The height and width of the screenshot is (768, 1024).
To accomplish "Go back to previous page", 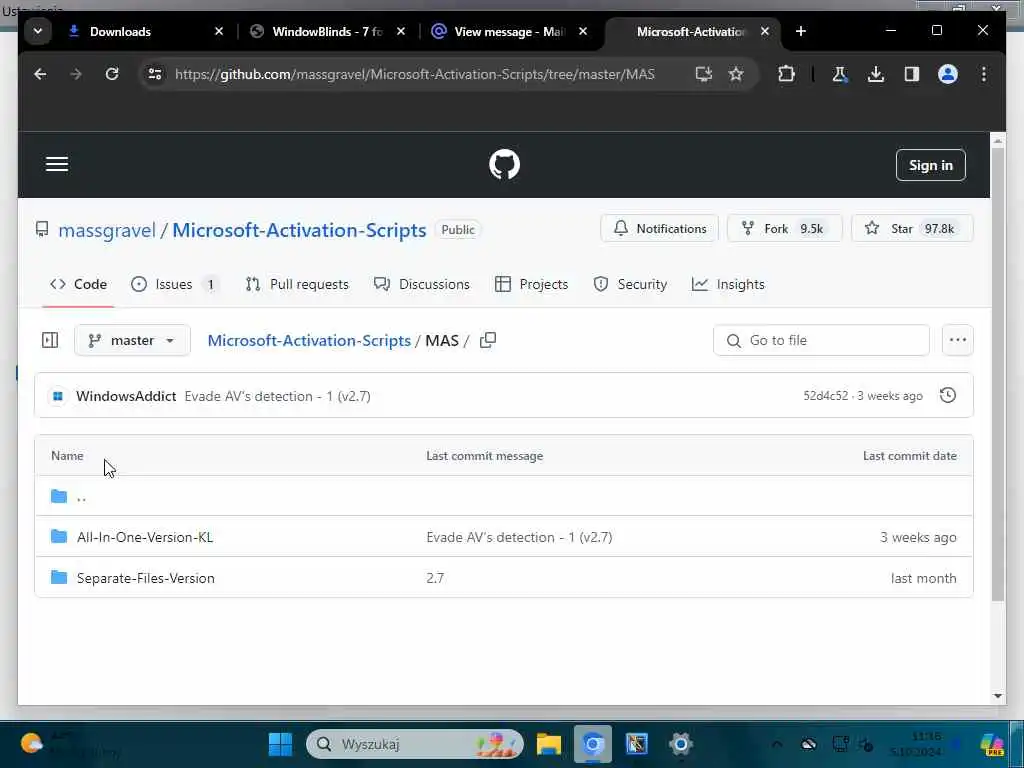I will pyautogui.click(x=40, y=74).
